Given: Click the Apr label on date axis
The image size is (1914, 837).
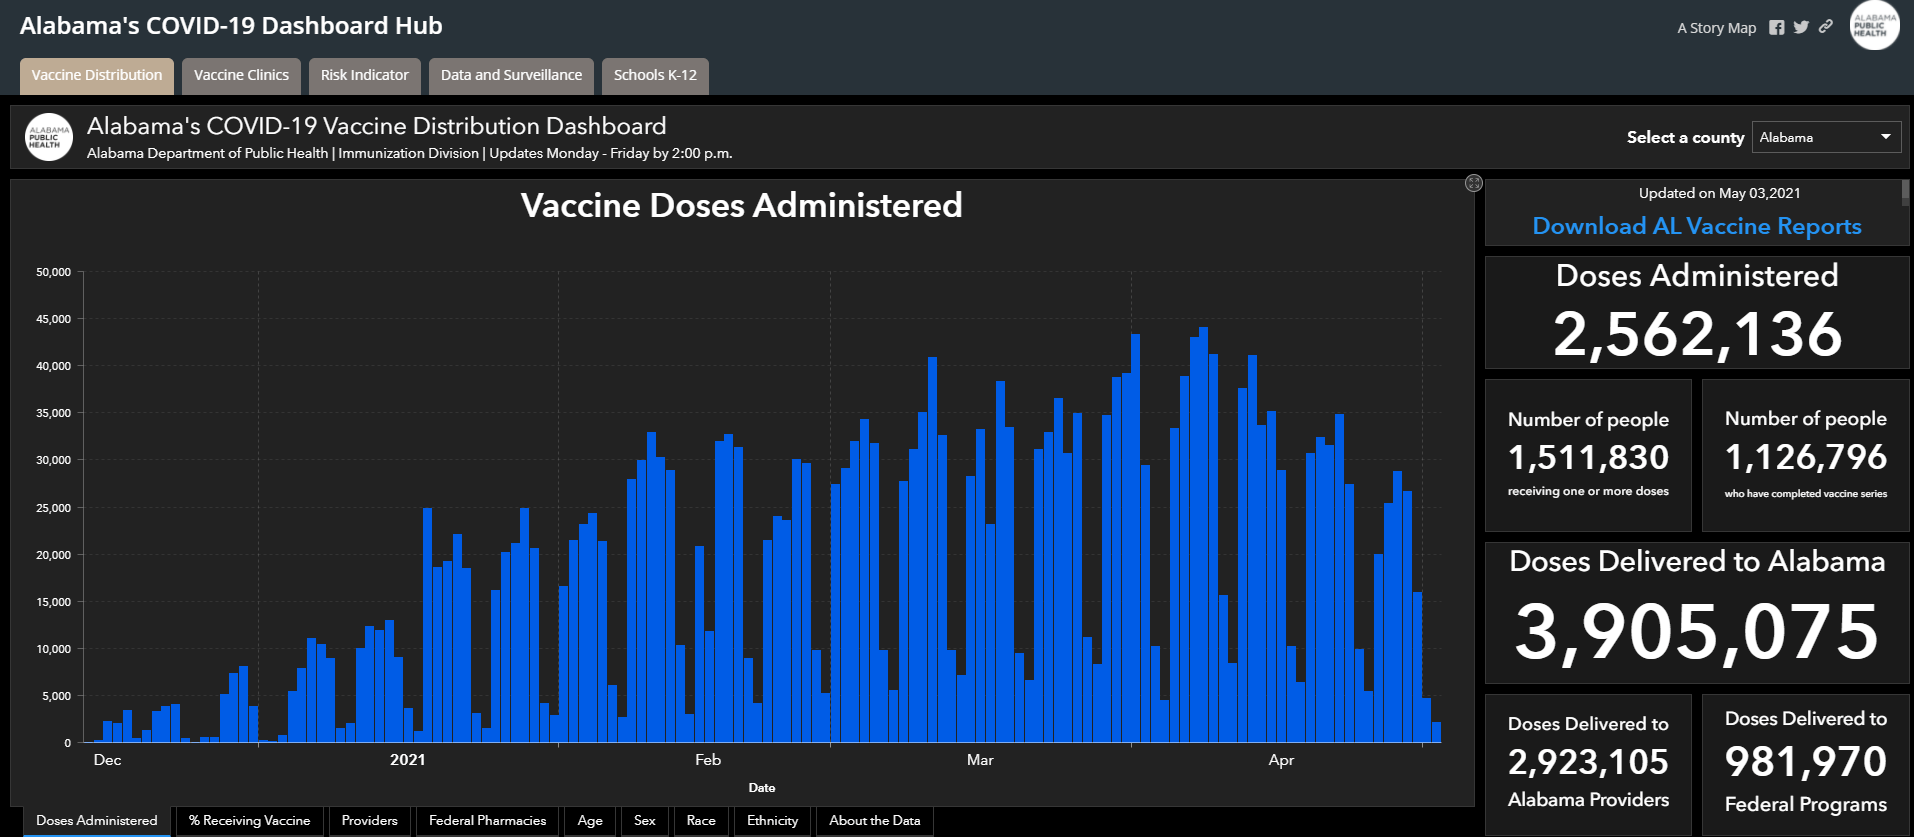Looking at the screenshot, I should (1281, 760).
